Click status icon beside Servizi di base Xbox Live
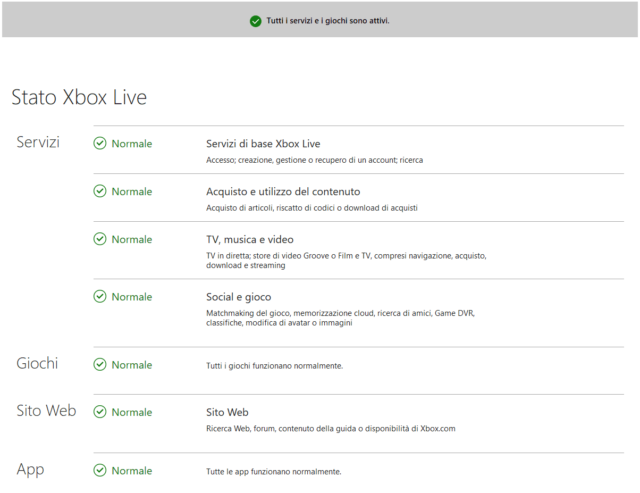Image resolution: width=640 pixels, height=493 pixels. click(99, 144)
